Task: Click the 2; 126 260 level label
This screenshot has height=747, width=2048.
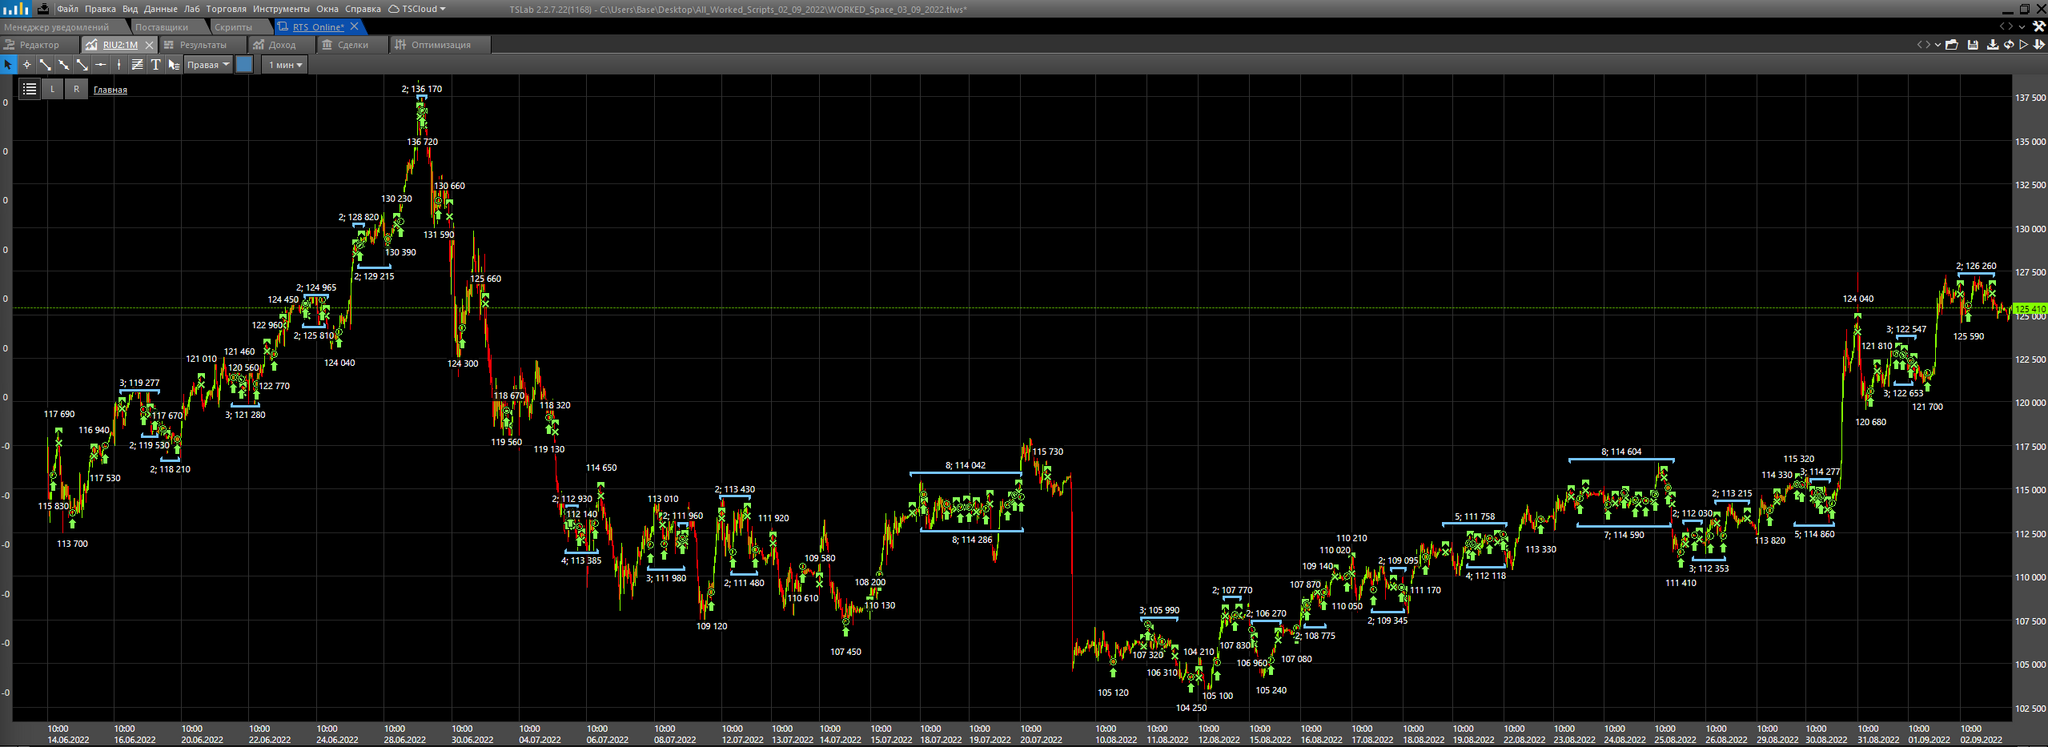Action: (x=1976, y=266)
